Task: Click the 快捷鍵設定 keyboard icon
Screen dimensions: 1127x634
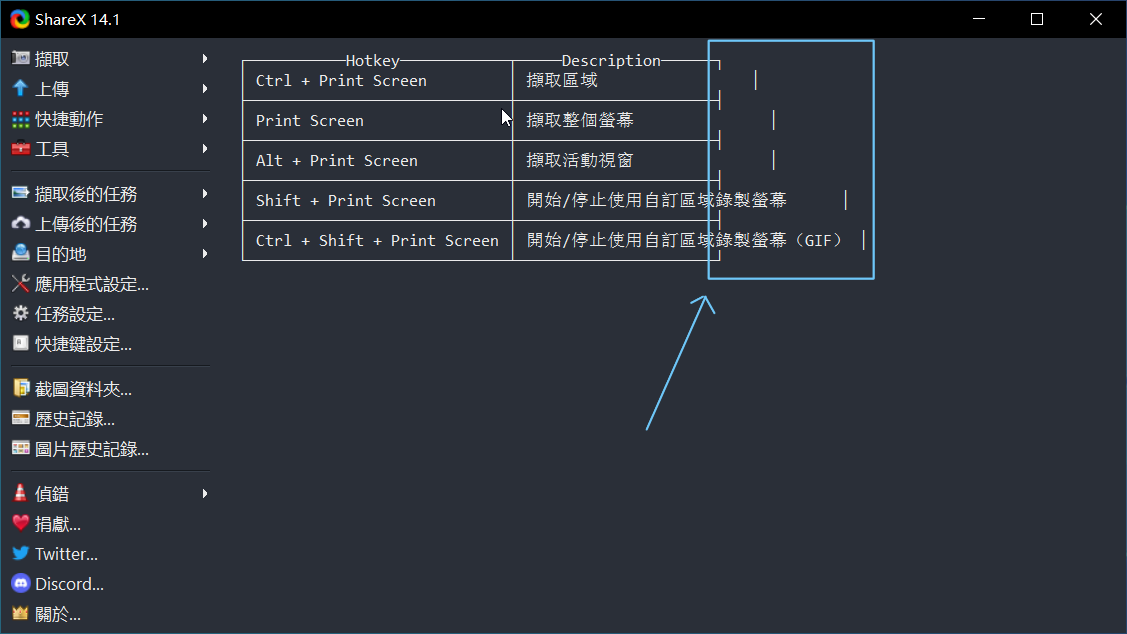Action: coord(21,344)
